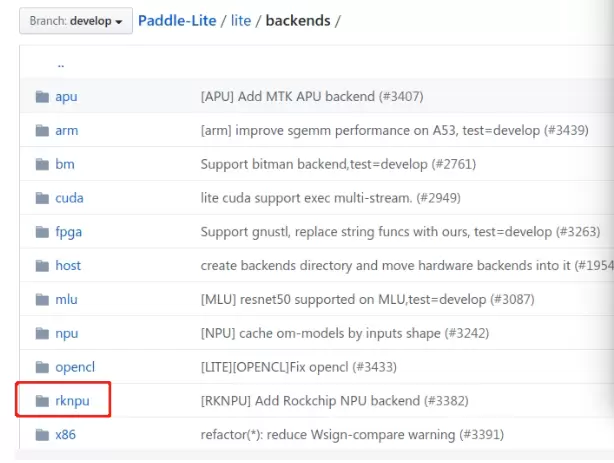Open the bm folder
Image resolution: width=614 pixels, height=463 pixels.
(x=64, y=164)
